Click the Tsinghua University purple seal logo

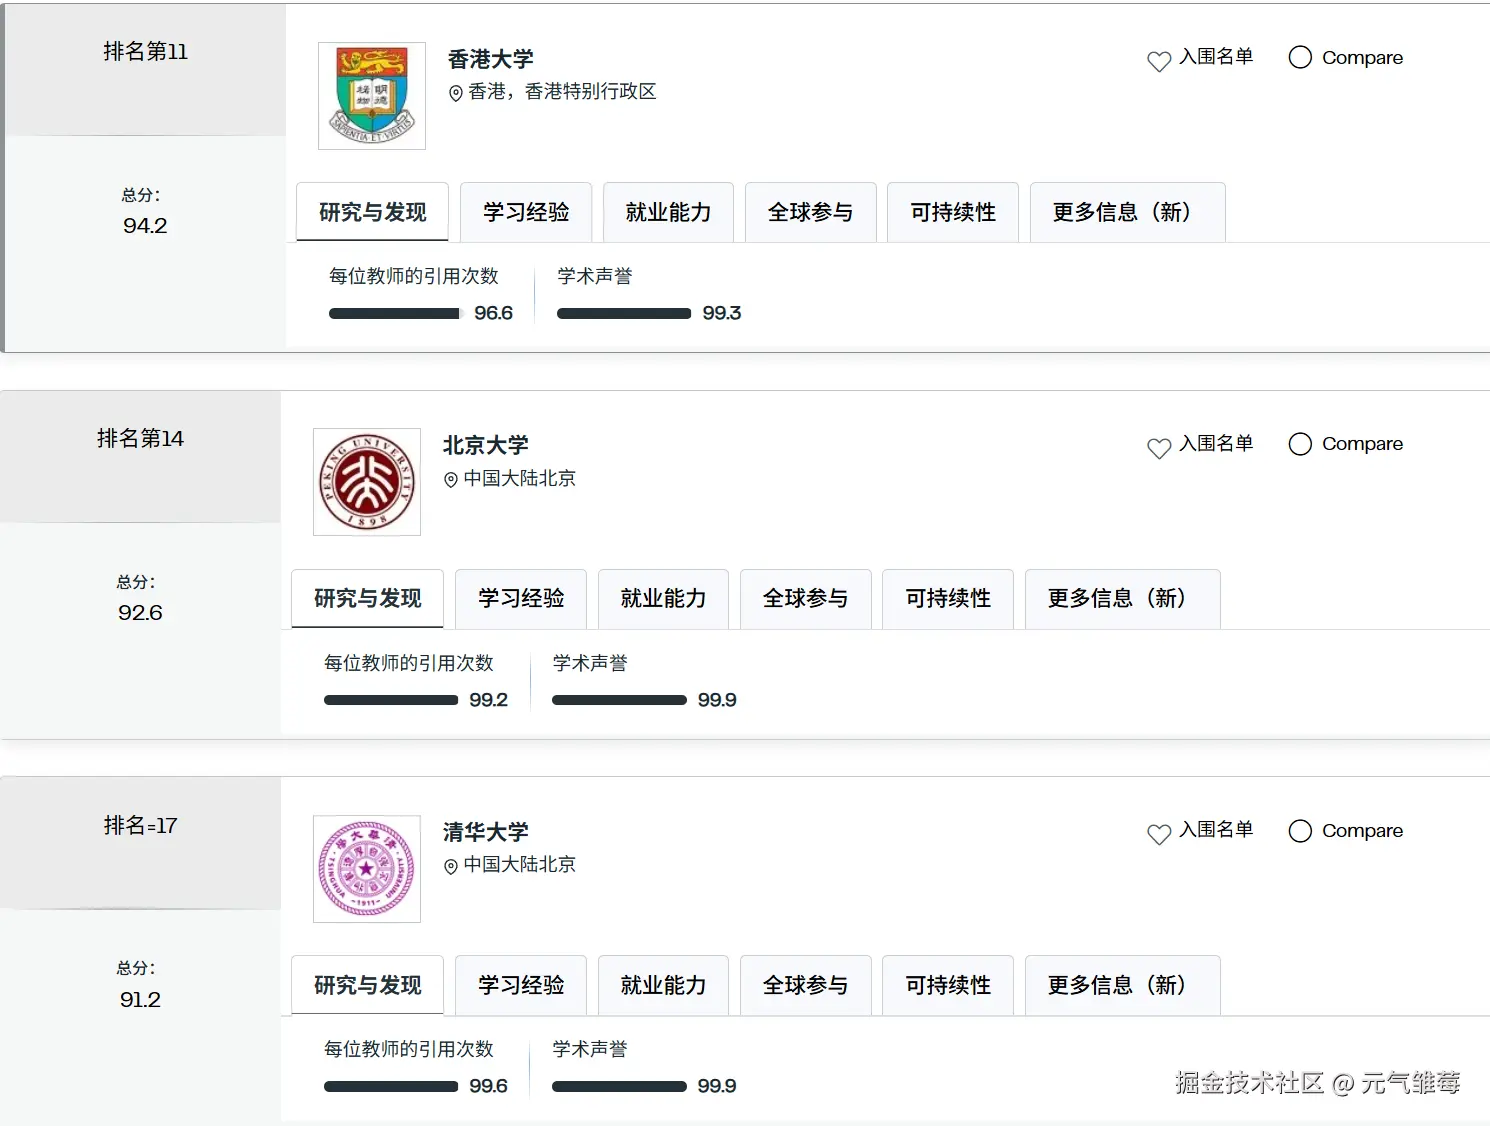(367, 869)
